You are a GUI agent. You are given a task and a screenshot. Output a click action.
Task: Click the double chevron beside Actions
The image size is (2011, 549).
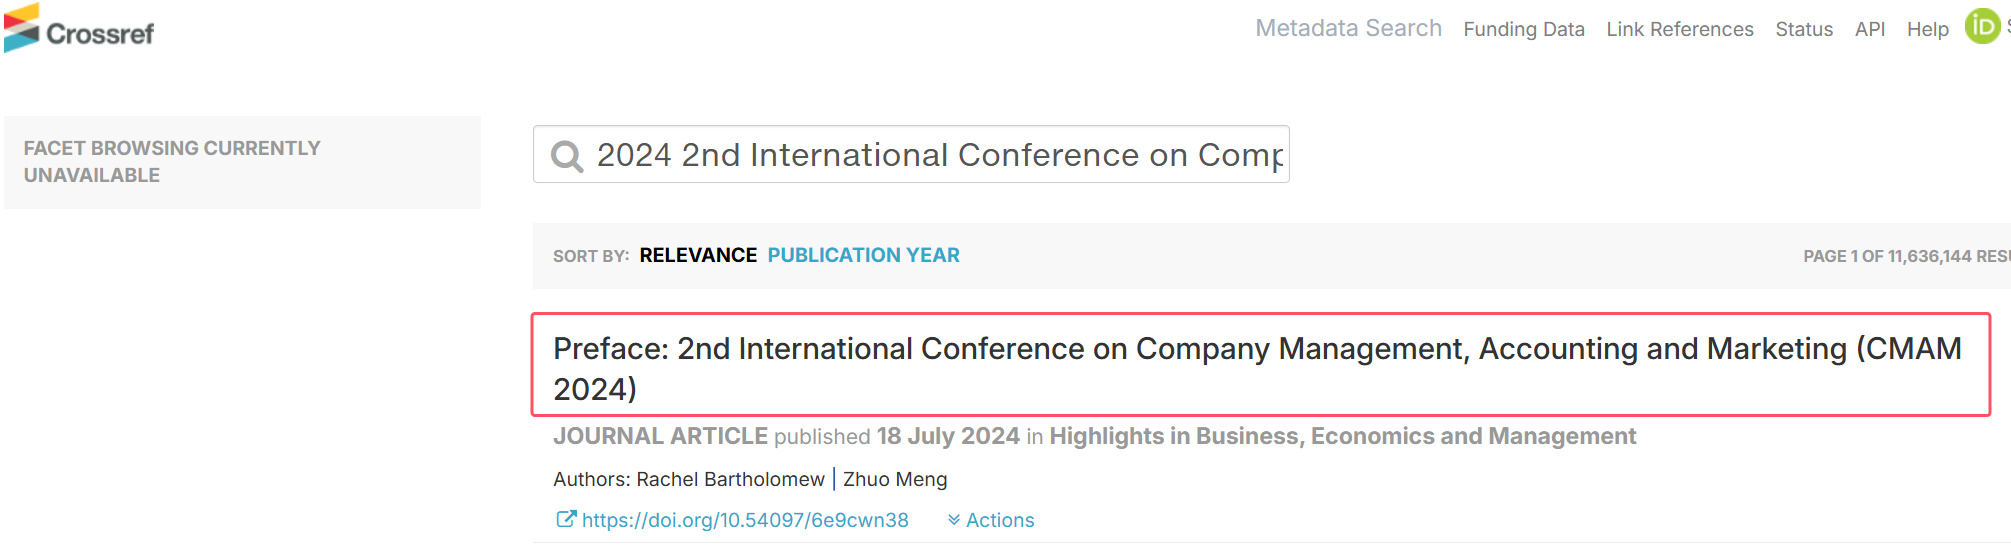(954, 520)
